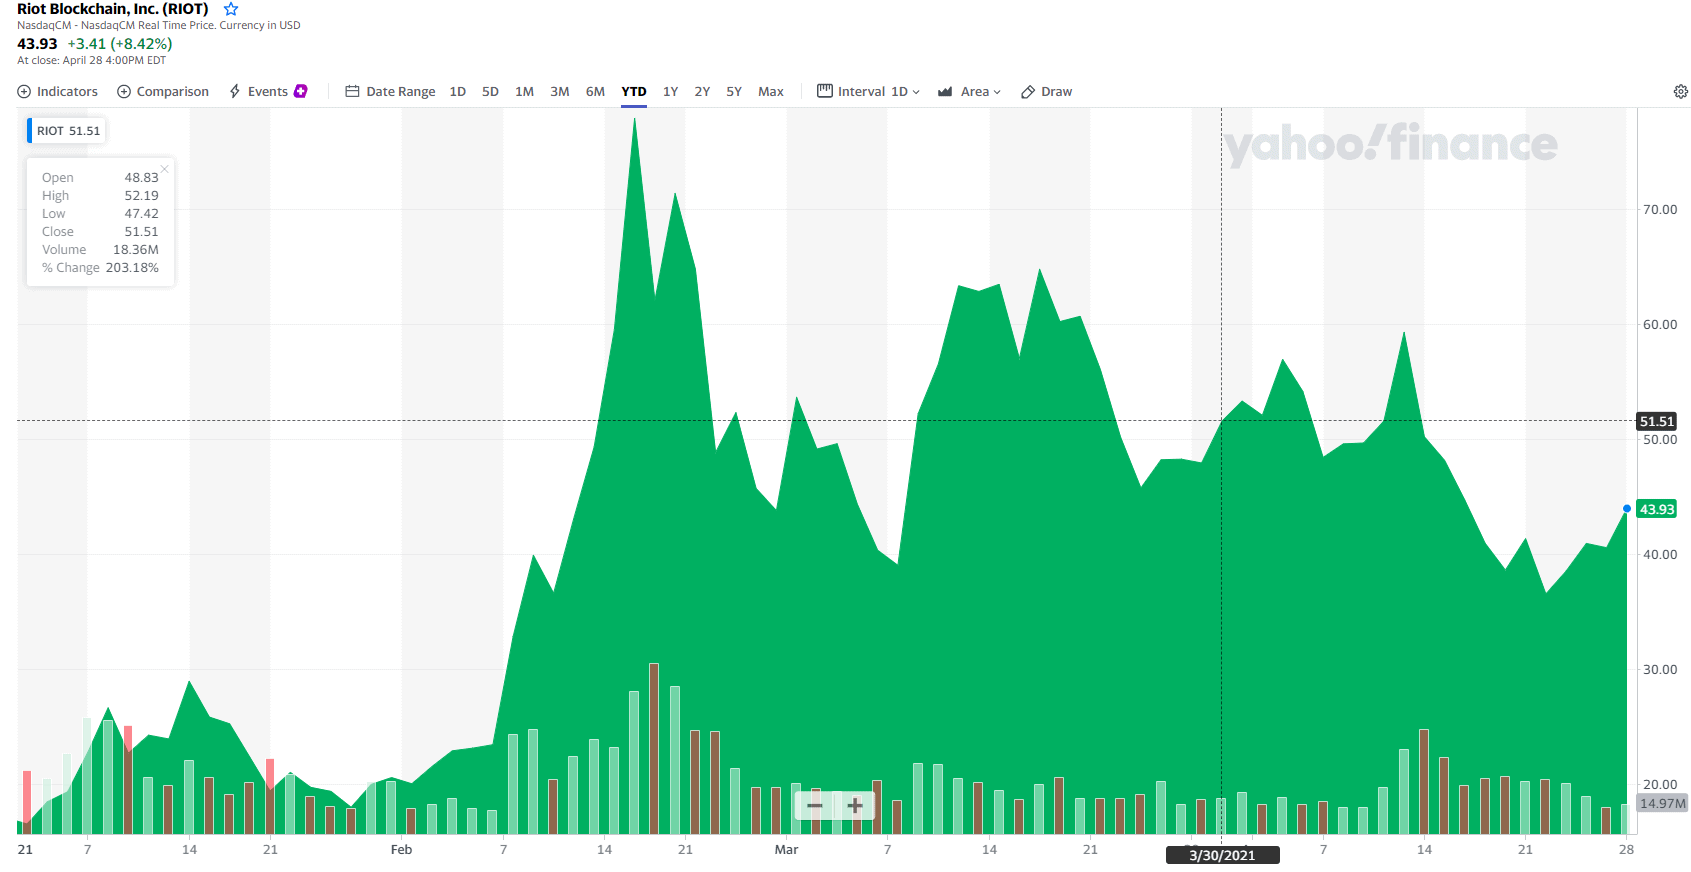The height and width of the screenshot is (872, 1691).
Task: Click the % Change 203.18% tooltip row
Action: [x=100, y=268]
